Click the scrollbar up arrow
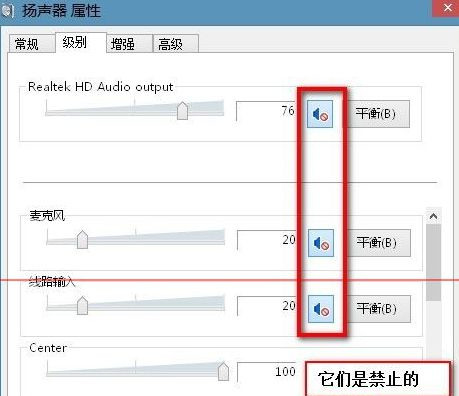 433,216
